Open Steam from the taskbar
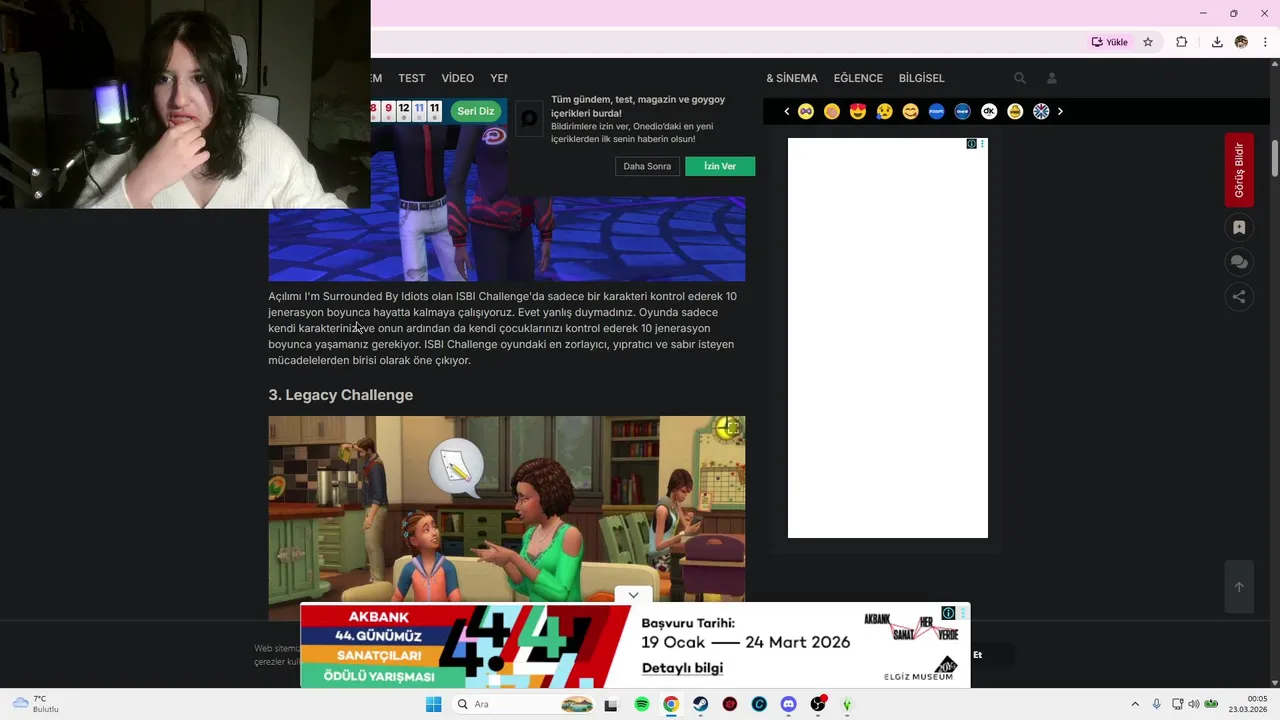 [701, 704]
